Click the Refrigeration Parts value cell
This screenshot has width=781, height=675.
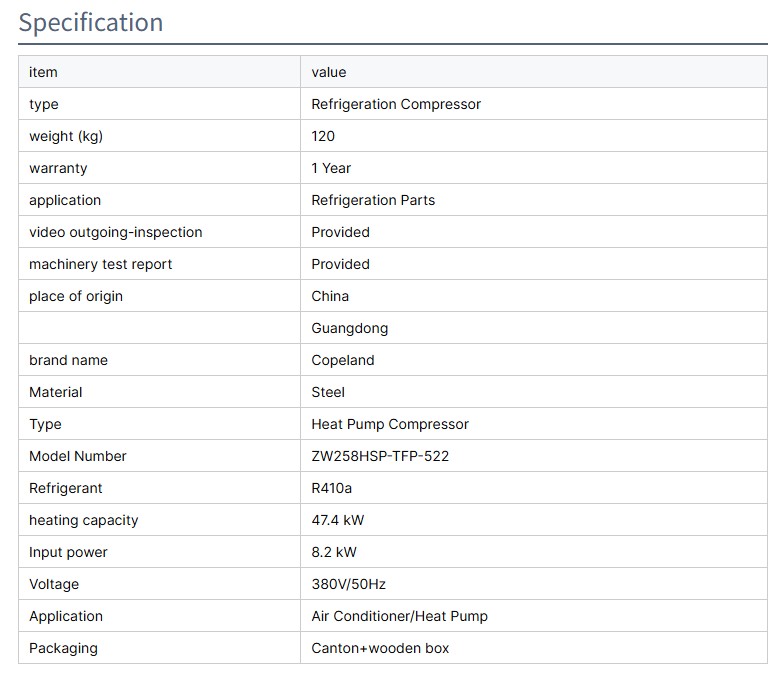click(x=373, y=200)
